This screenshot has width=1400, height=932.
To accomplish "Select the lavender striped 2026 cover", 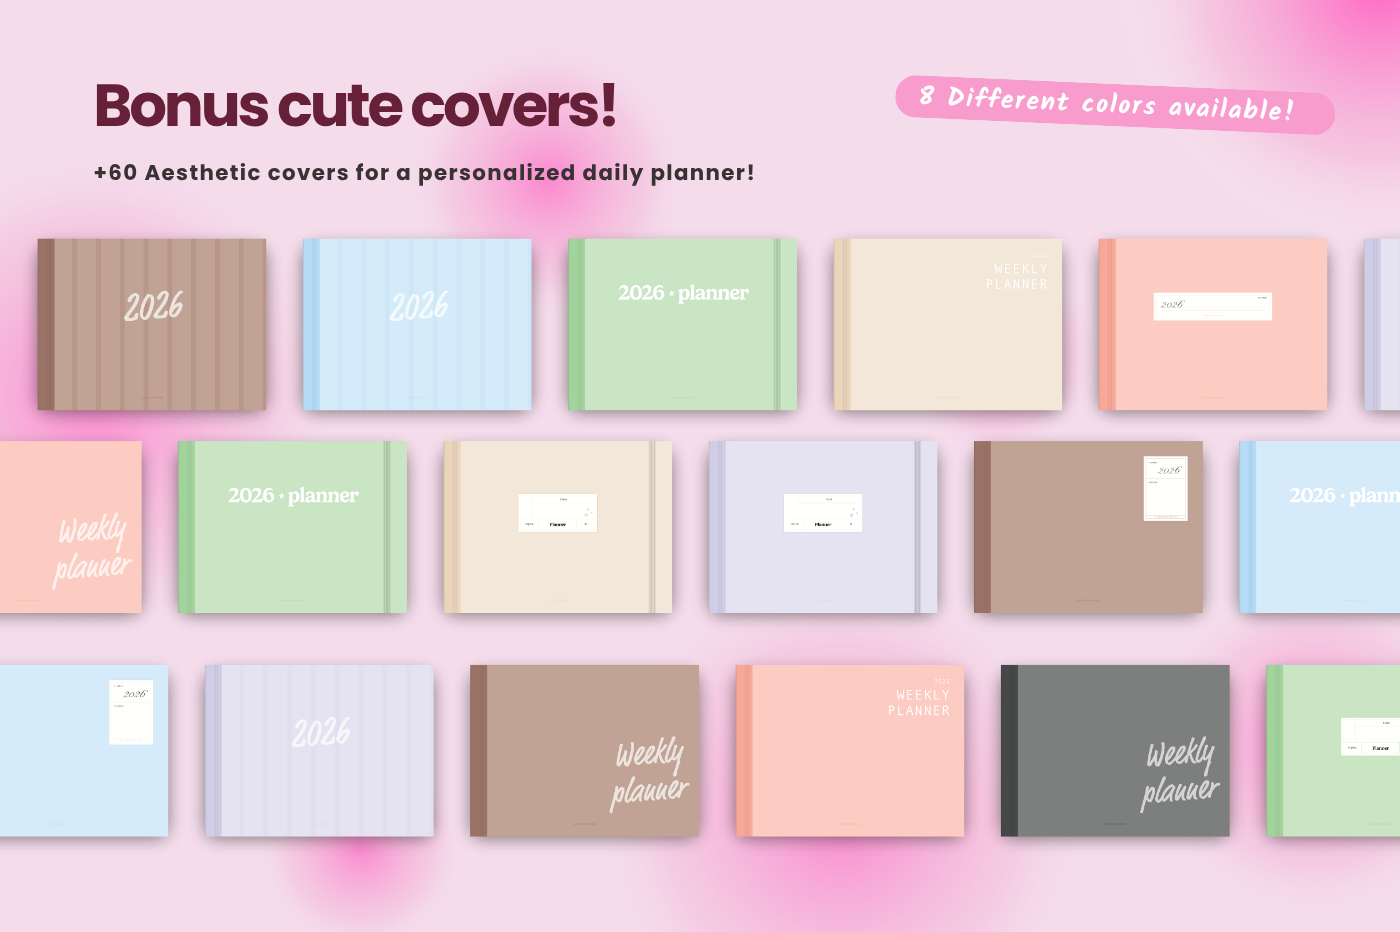I will coord(319,751).
